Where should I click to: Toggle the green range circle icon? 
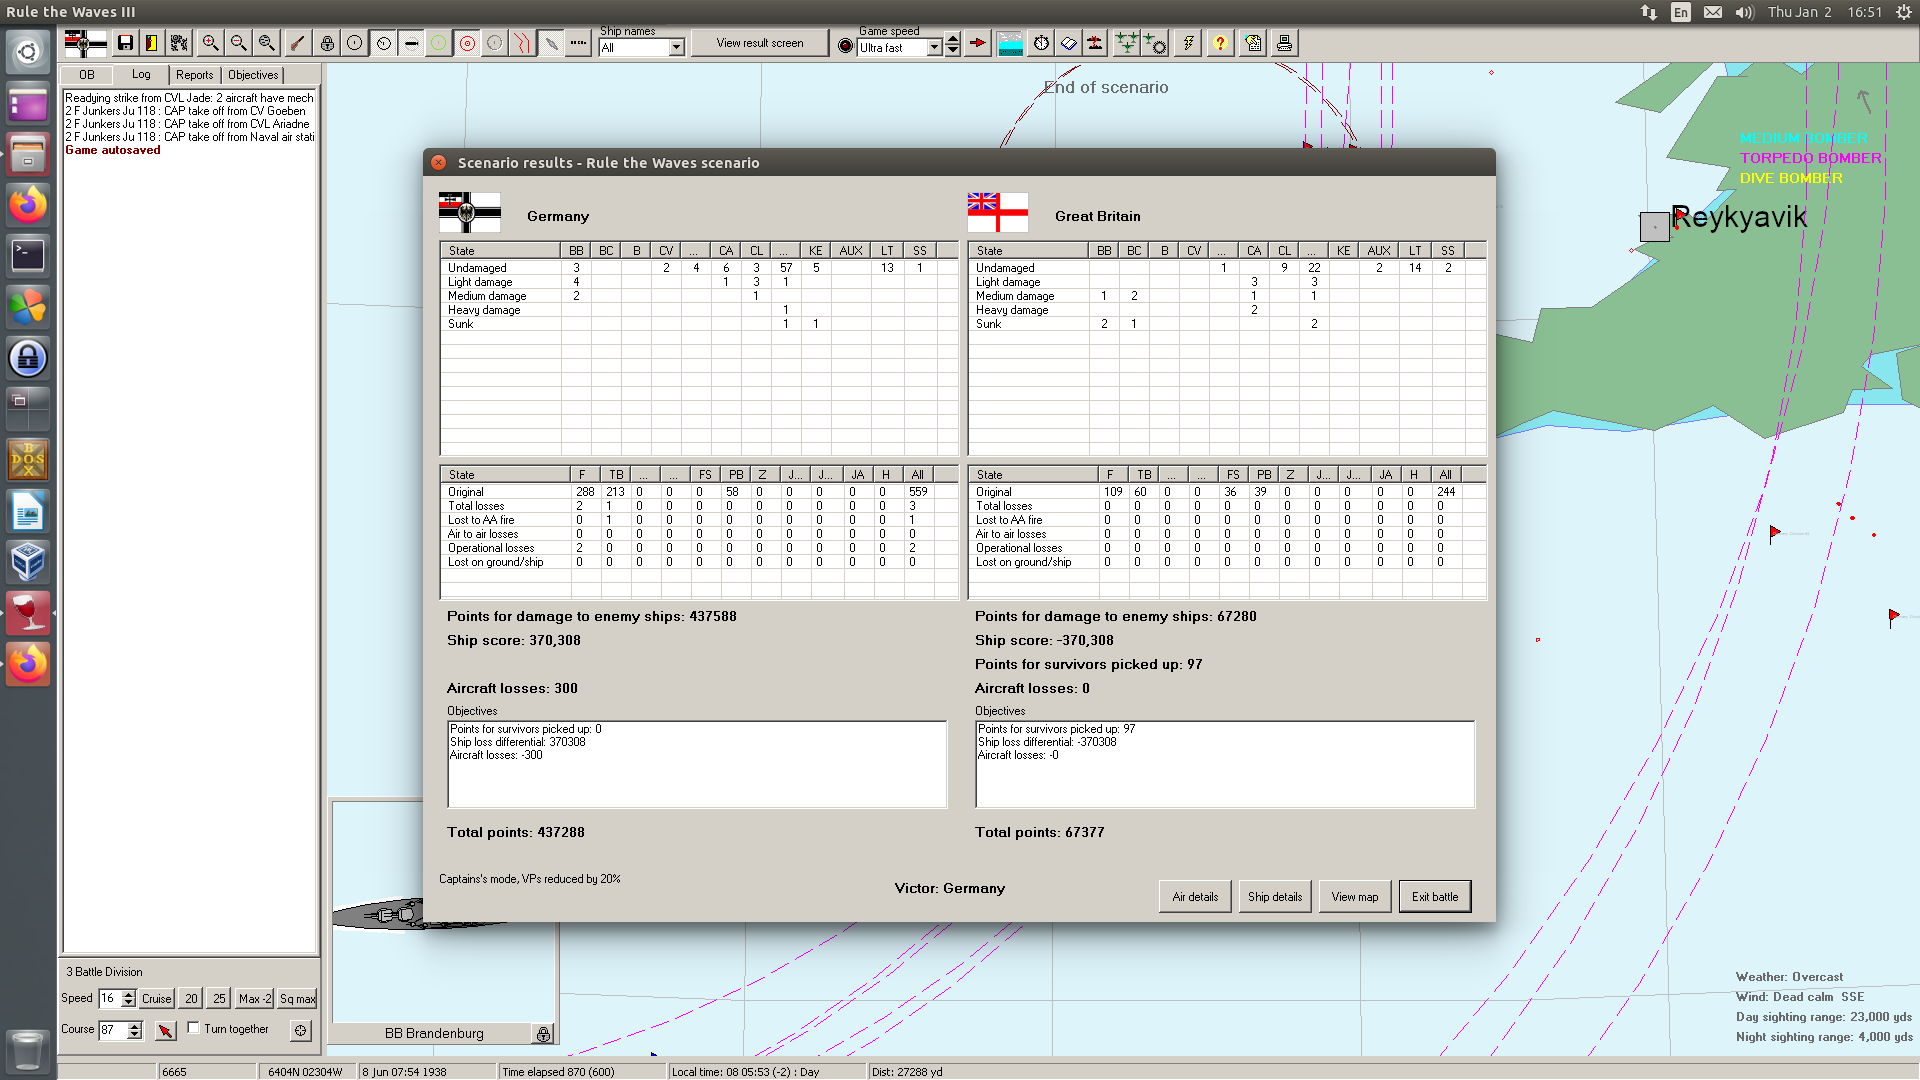pyautogui.click(x=439, y=43)
